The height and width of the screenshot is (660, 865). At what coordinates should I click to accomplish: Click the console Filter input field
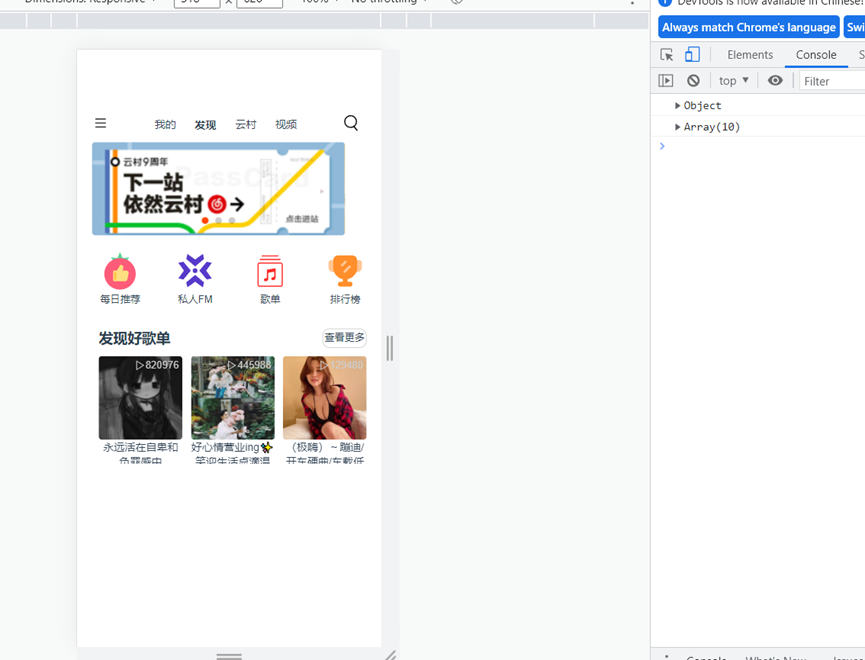point(832,81)
